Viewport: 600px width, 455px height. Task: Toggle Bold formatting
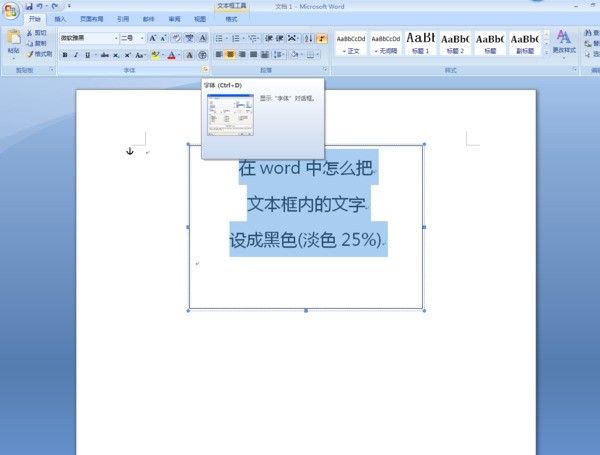(65, 55)
